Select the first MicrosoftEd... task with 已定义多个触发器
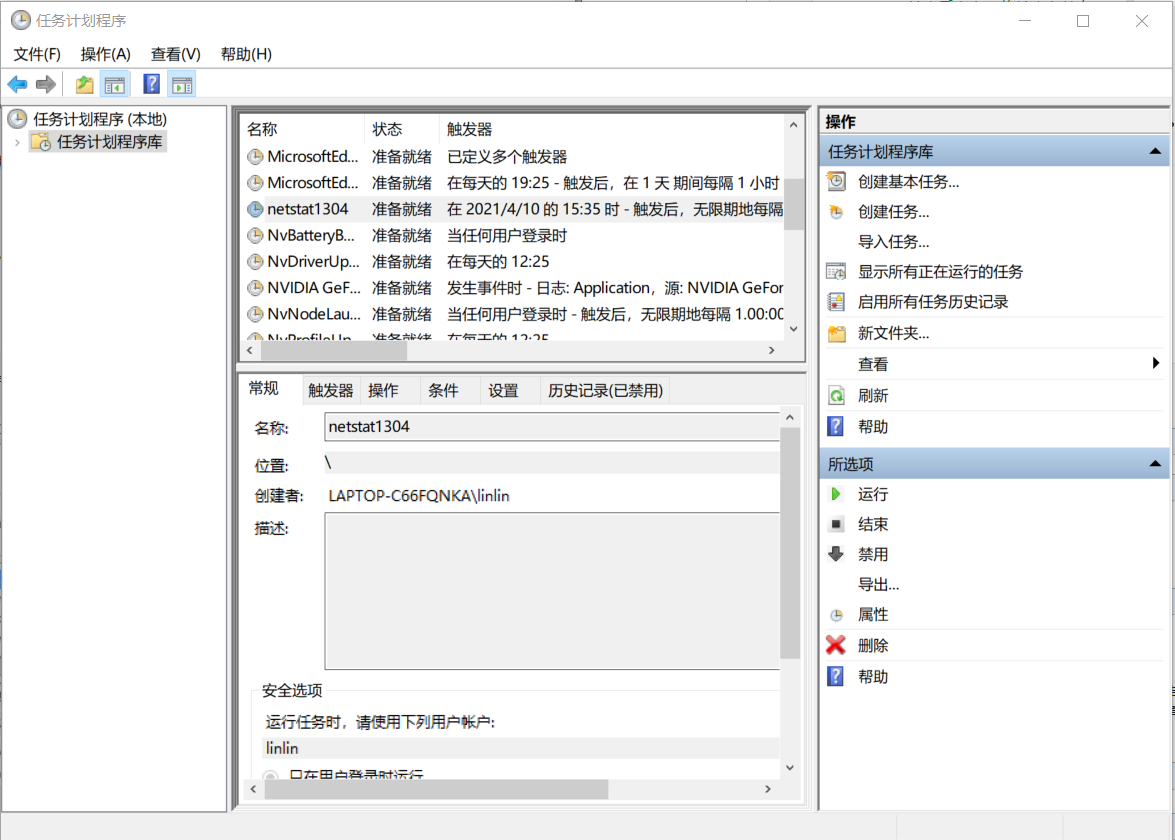 coord(312,157)
